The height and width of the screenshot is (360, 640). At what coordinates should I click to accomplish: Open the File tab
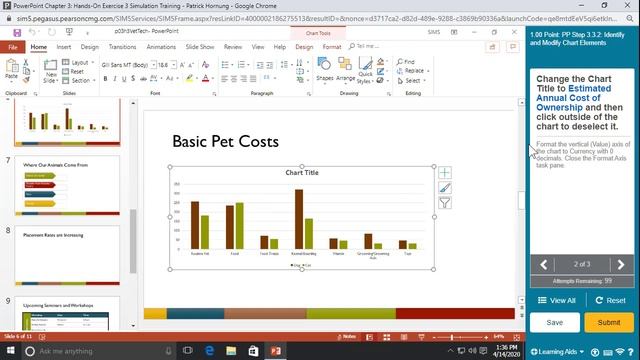13,47
